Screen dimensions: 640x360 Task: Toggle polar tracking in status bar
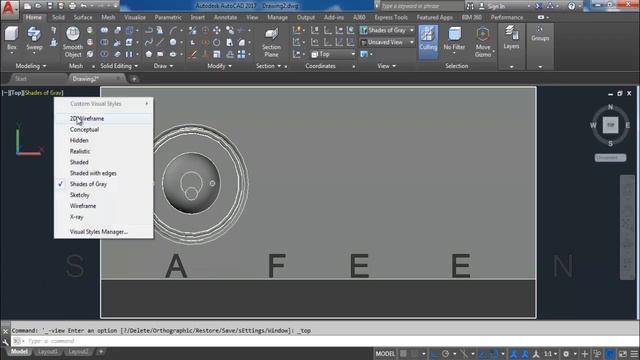pos(446,353)
